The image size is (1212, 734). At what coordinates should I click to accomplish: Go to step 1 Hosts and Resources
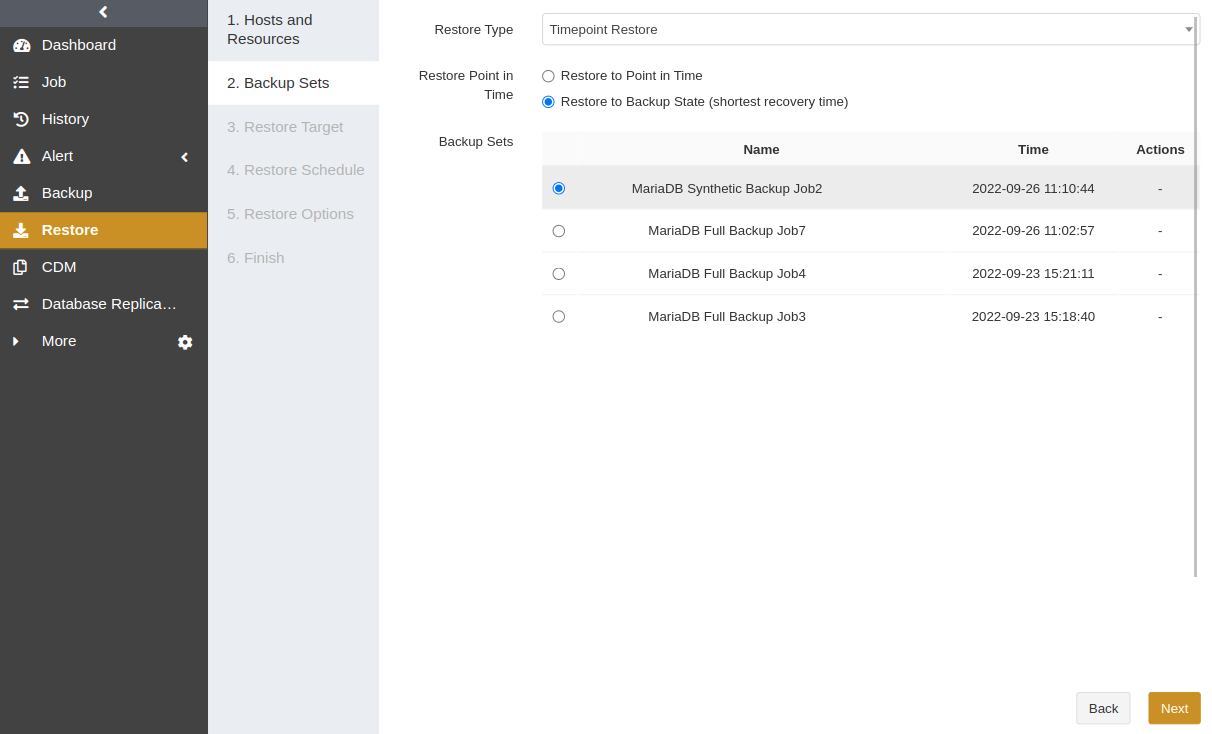click(293, 30)
